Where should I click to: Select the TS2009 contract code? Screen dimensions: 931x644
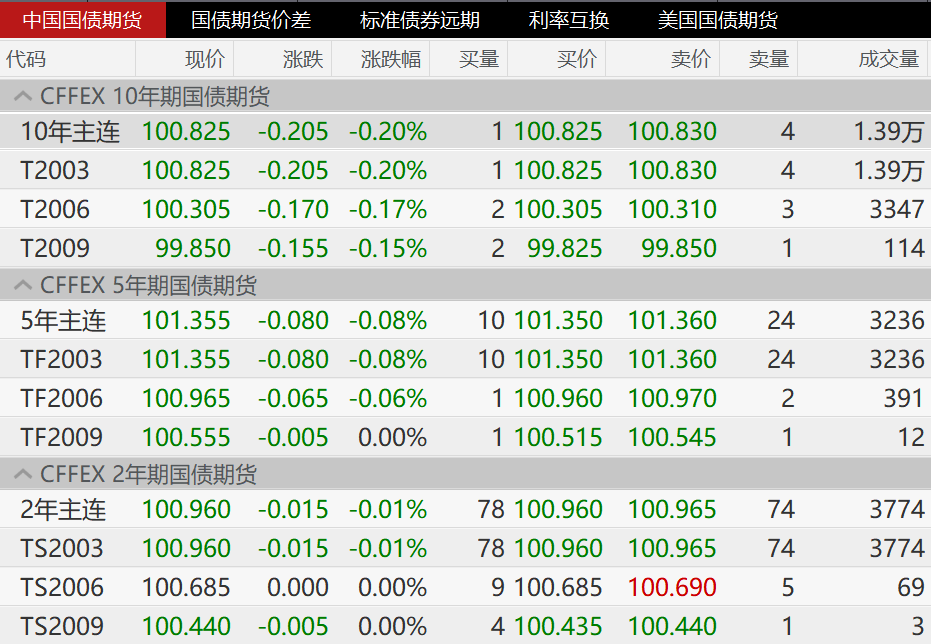click(x=61, y=626)
